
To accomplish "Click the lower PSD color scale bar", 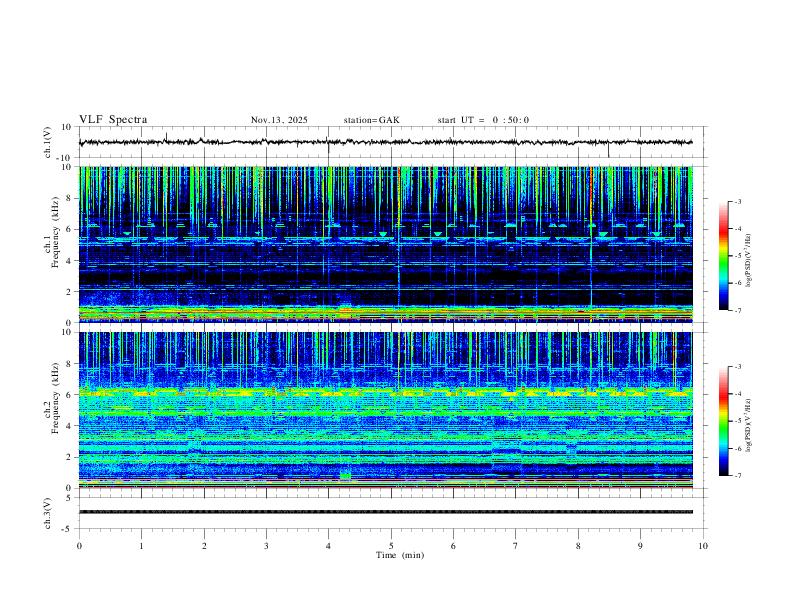I will click(723, 421).
